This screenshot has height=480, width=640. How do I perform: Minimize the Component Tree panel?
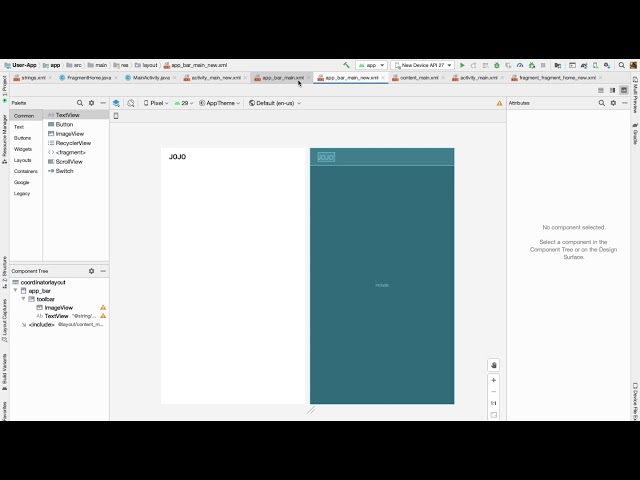[x=103, y=271]
